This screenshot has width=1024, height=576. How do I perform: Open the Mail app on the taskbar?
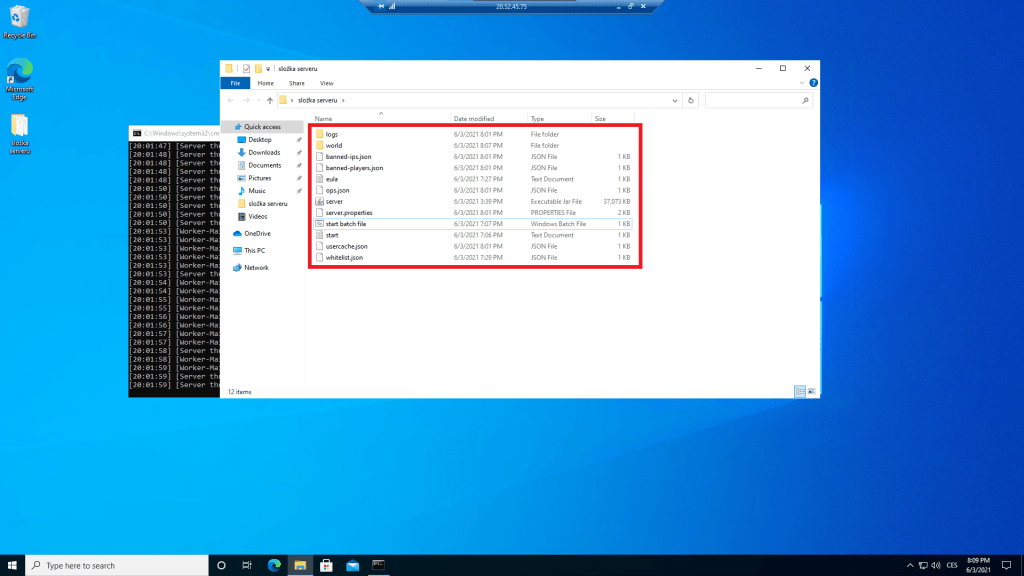tap(353, 565)
